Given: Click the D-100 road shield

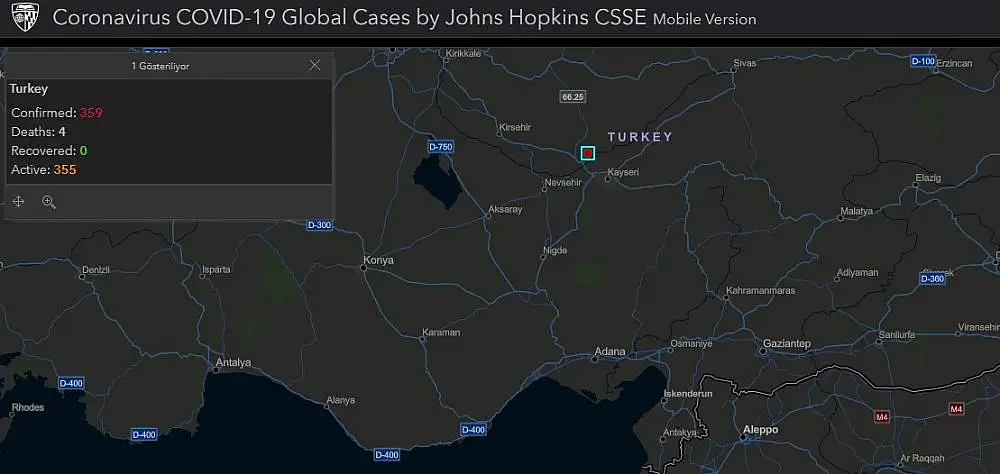Looking at the screenshot, I should coord(923,61).
